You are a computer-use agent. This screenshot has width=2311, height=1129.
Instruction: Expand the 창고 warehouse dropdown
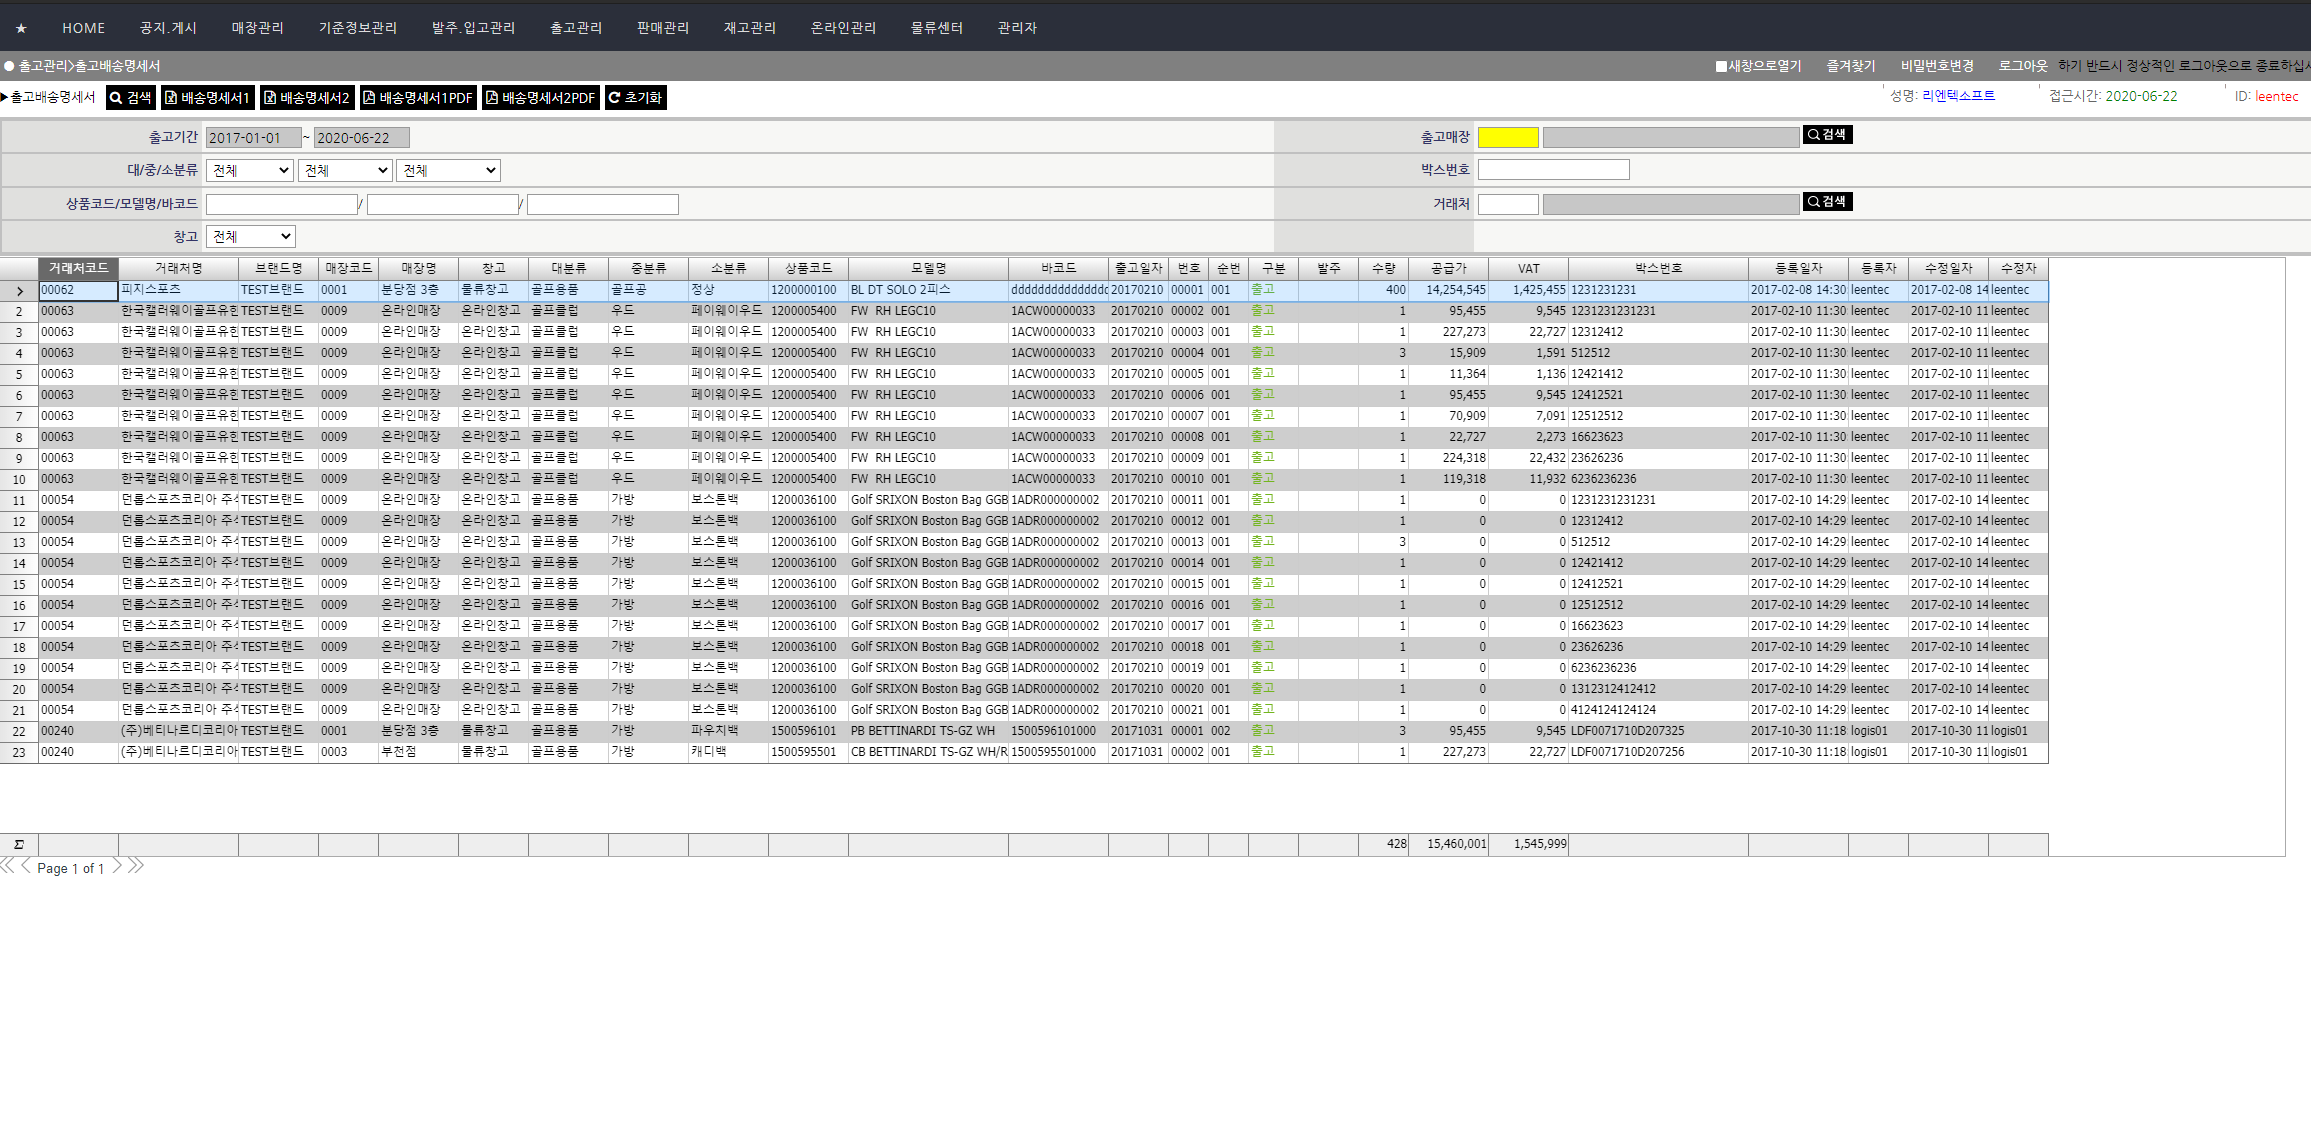250,237
